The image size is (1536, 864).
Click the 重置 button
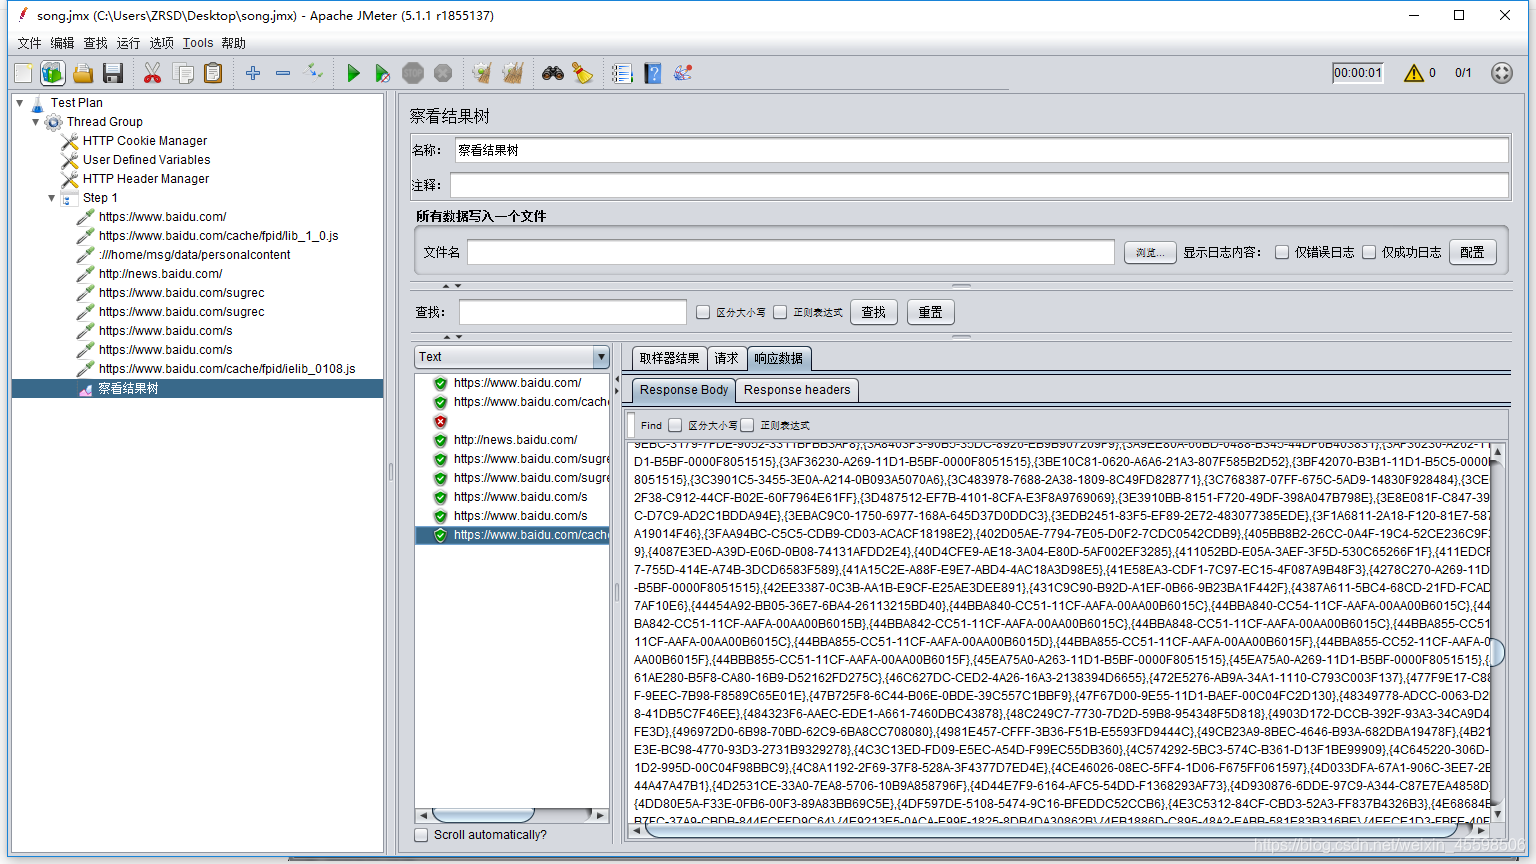(x=931, y=312)
